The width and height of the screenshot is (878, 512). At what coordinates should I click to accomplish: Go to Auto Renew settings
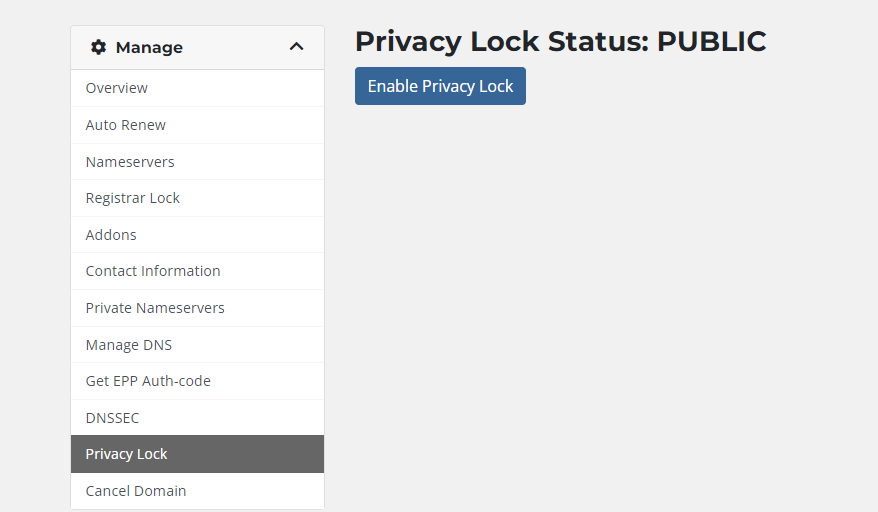[x=197, y=125]
